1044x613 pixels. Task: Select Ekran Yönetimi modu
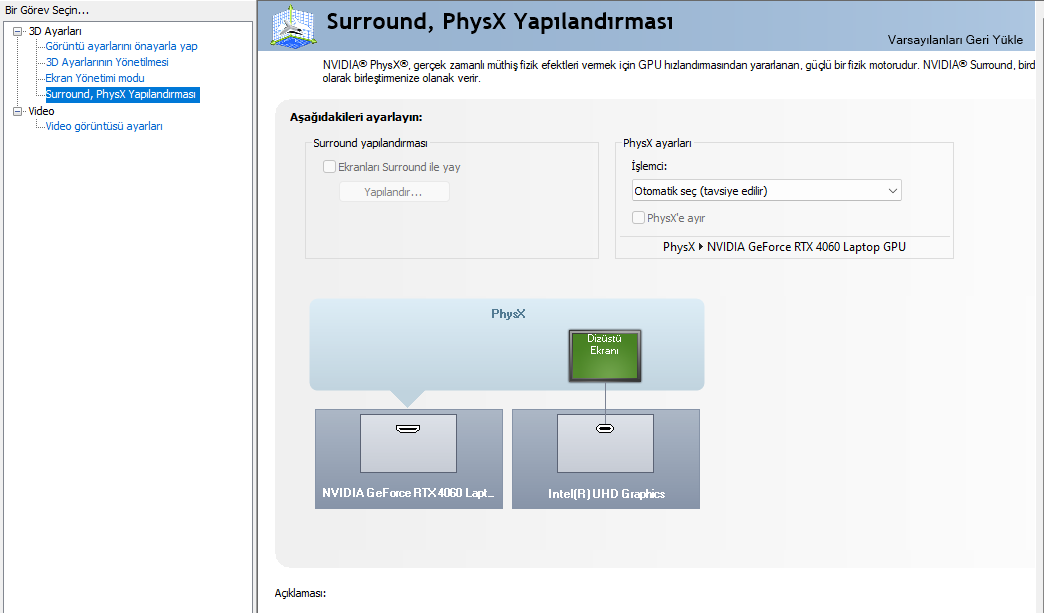pyautogui.click(x=93, y=78)
